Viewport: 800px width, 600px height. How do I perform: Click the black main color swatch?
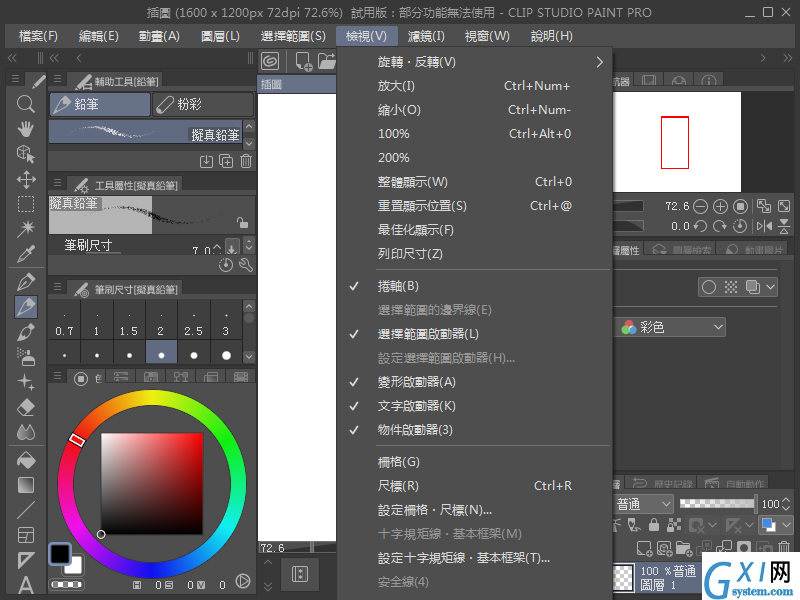click(x=60, y=554)
